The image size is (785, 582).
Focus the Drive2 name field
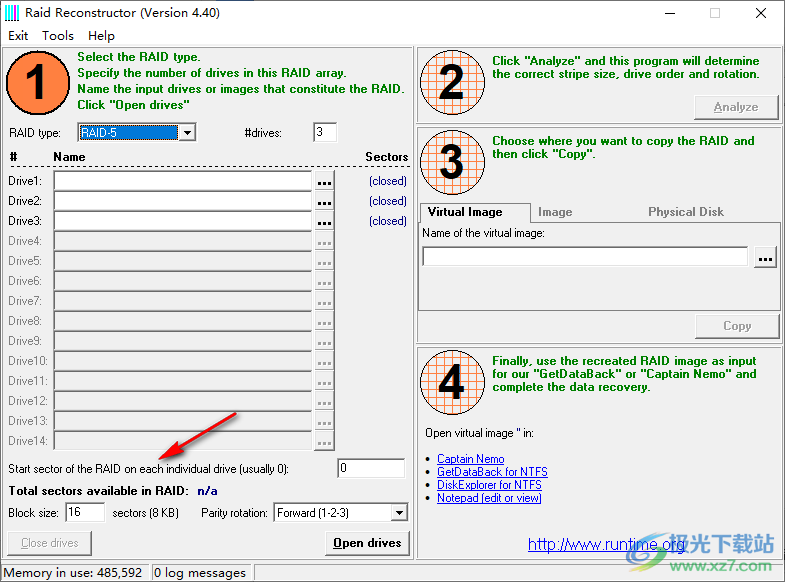click(x=183, y=201)
